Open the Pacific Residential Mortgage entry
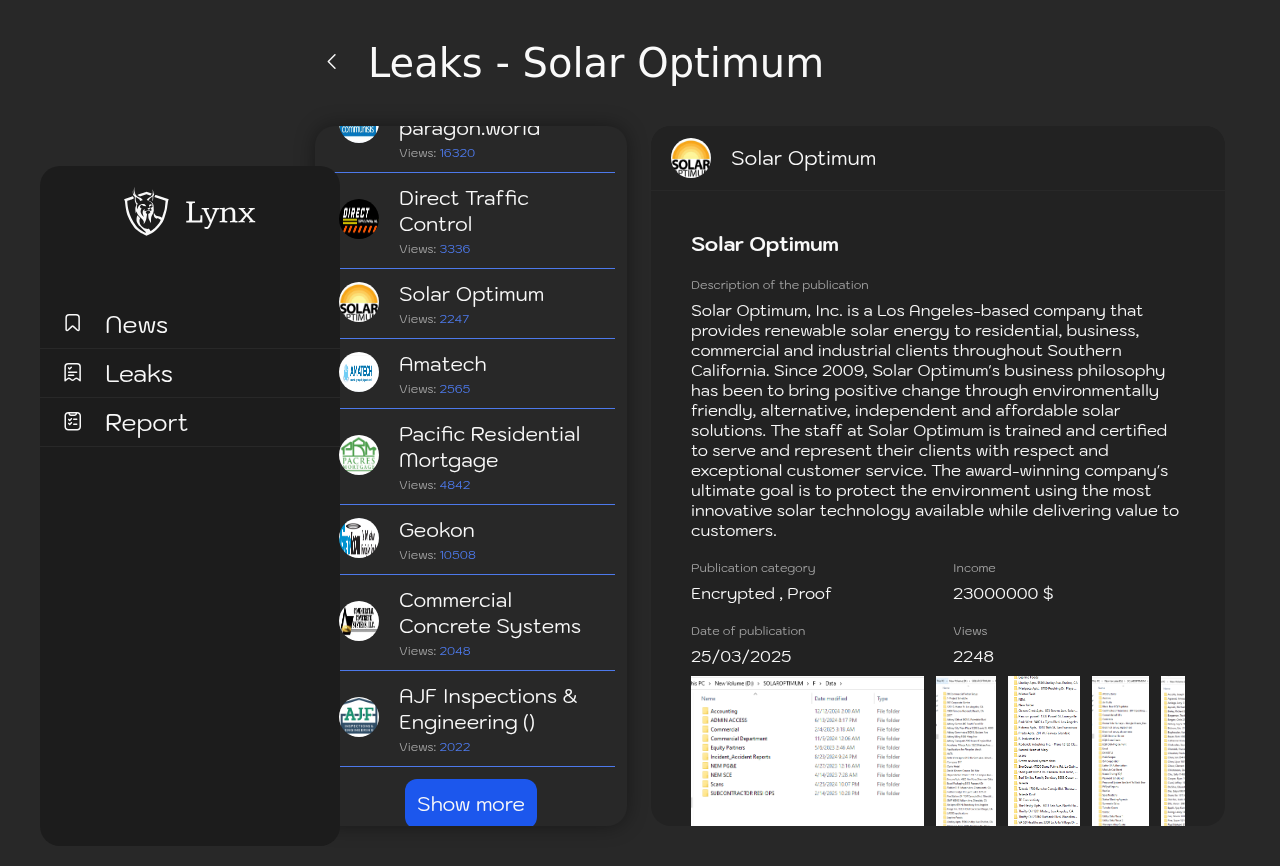Viewport: 1280px width, 866px height. 475,457
